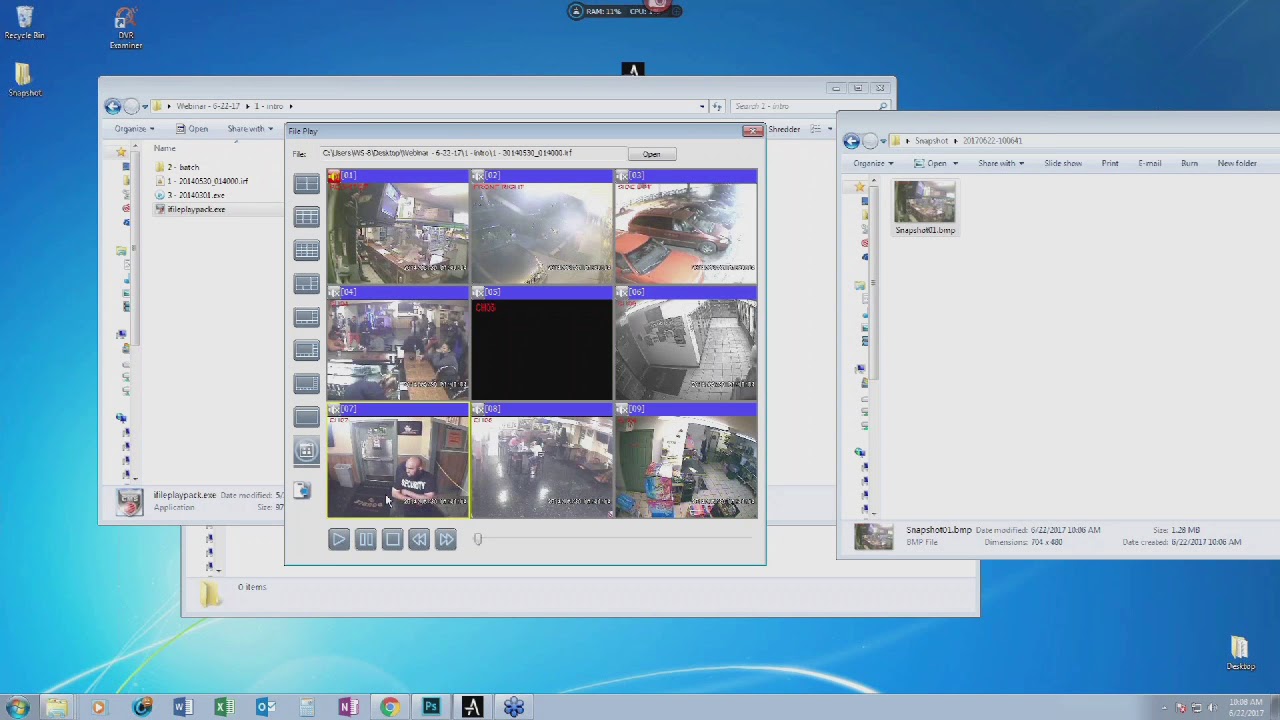Pick the fourth layout icon in File Play sidebar

coord(306,284)
